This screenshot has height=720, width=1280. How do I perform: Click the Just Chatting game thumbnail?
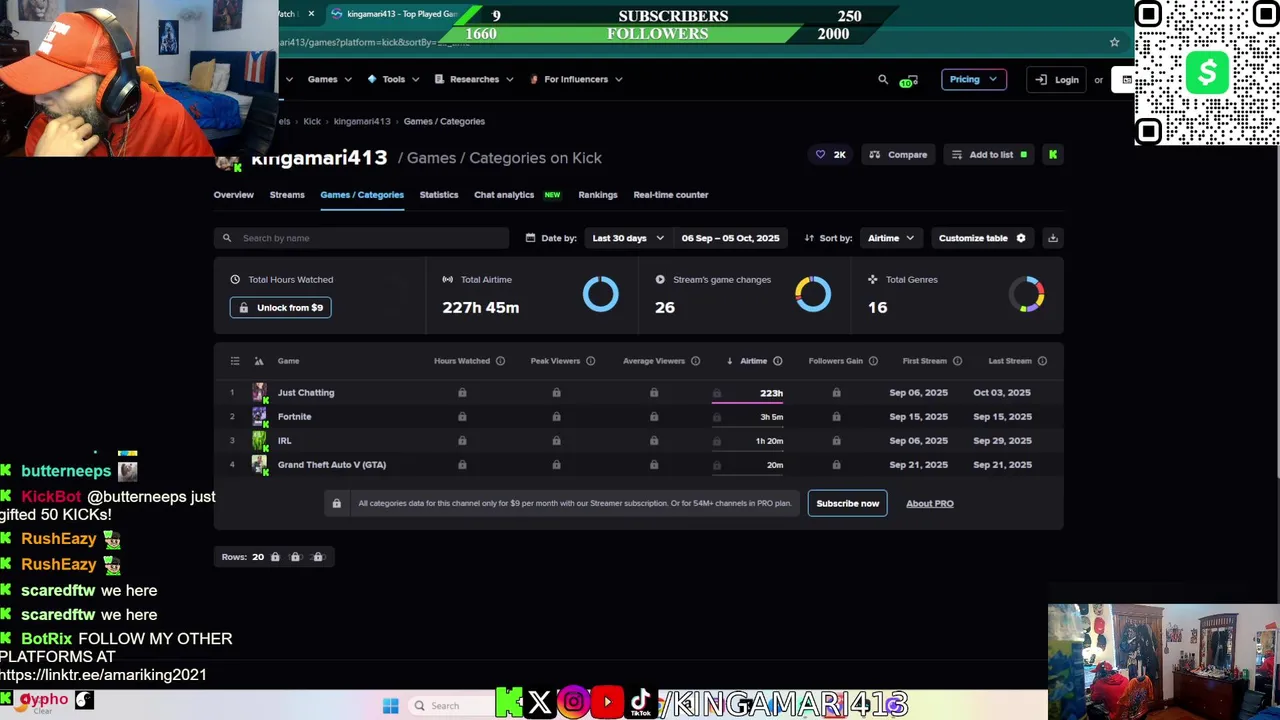260,393
